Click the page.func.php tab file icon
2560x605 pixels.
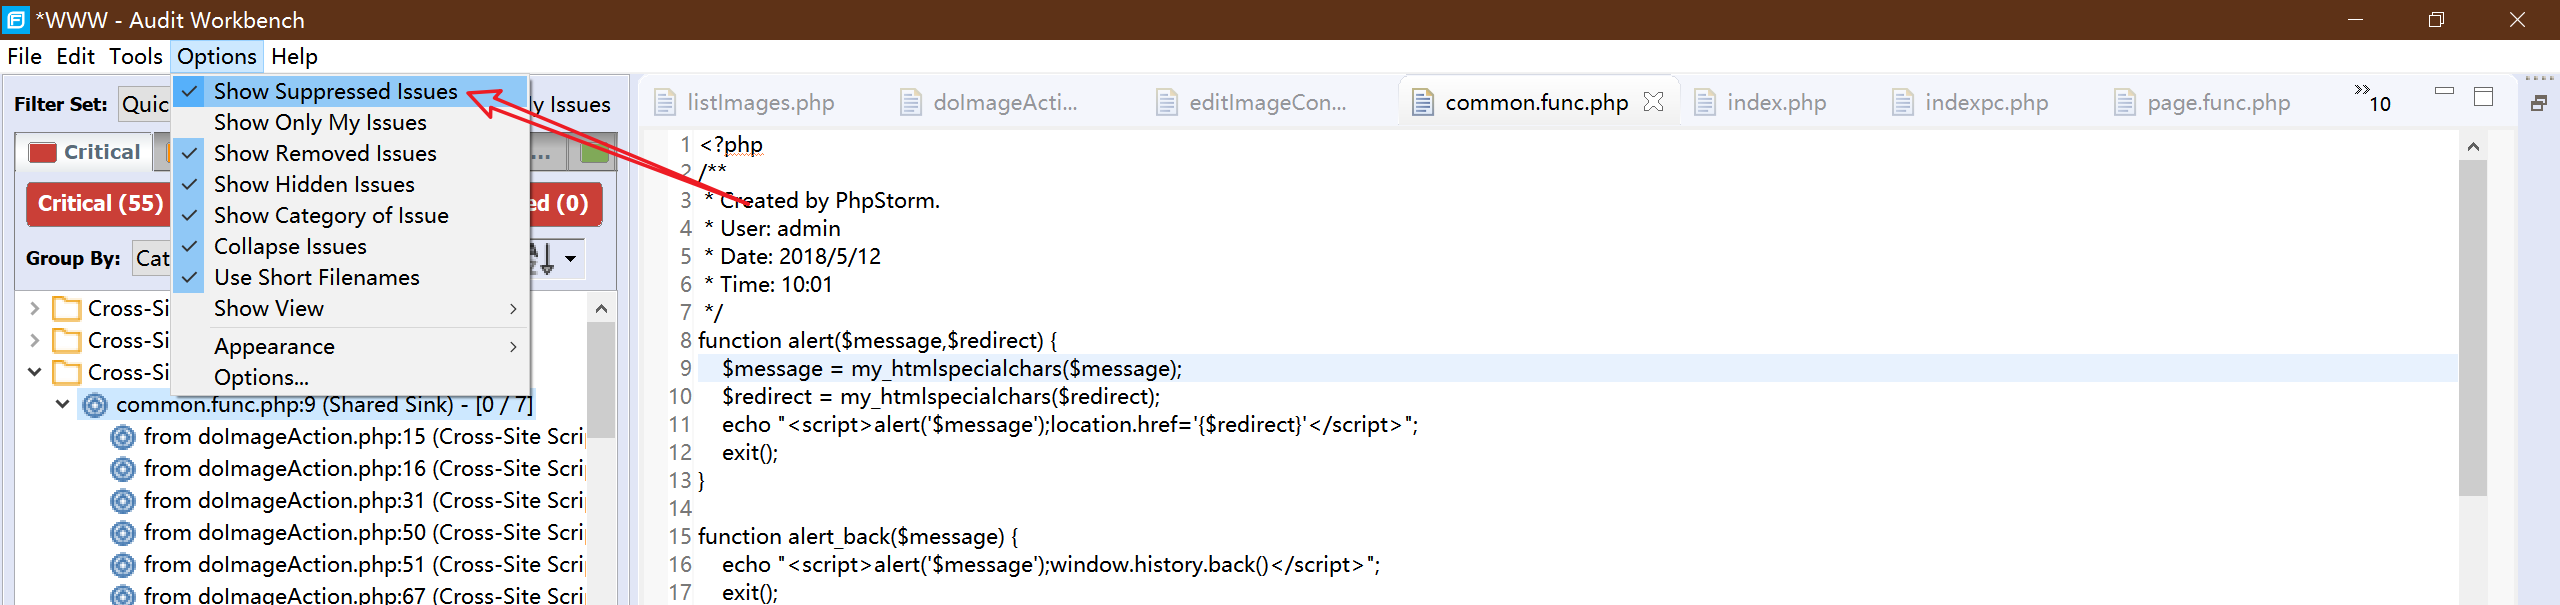tap(2124, 102)
